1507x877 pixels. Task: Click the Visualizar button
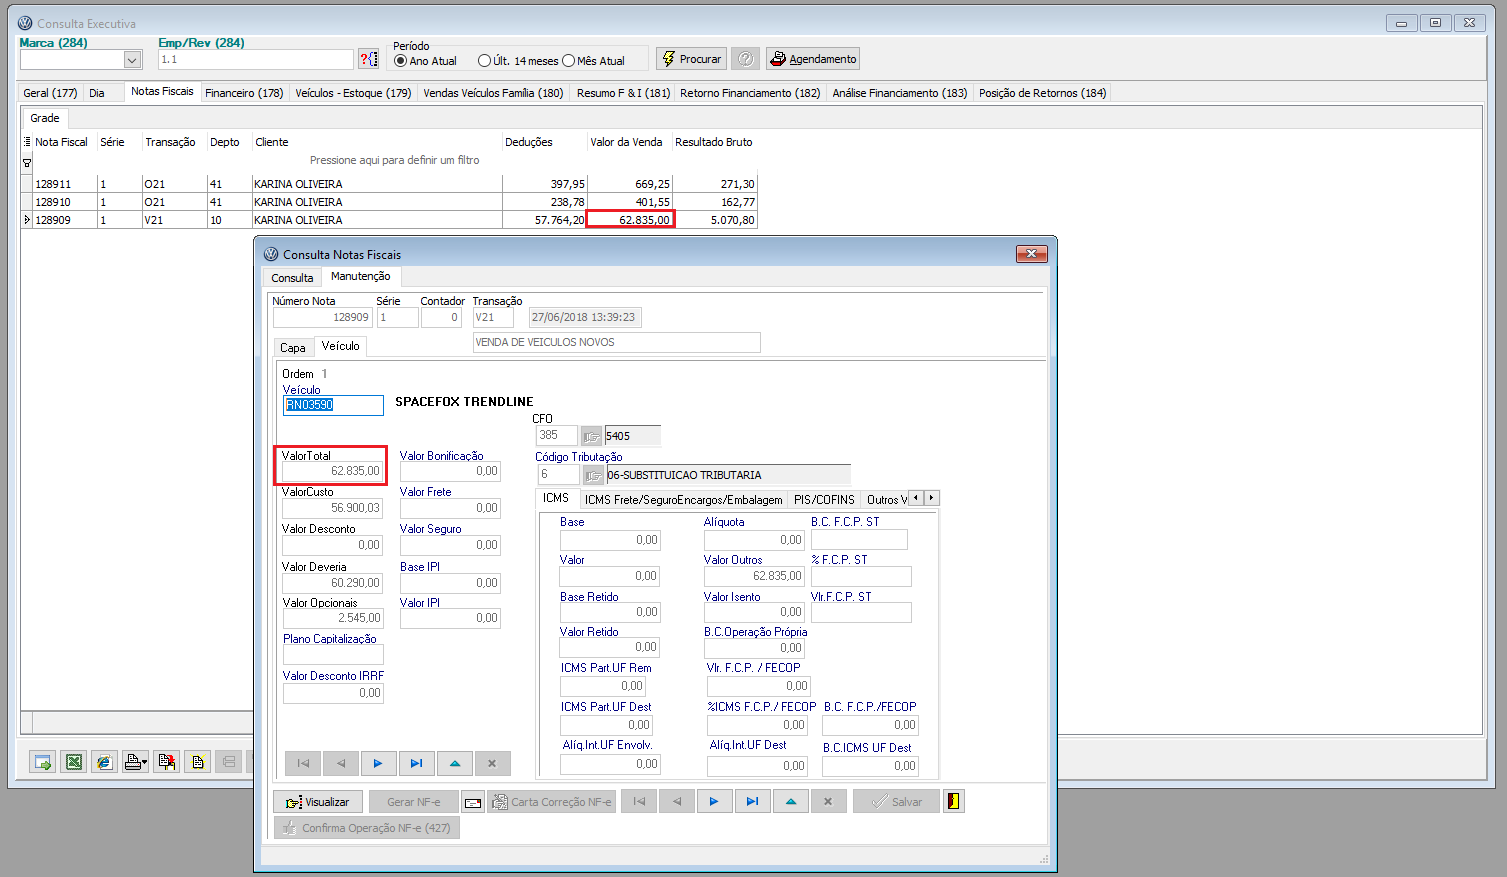click(318, 802)
